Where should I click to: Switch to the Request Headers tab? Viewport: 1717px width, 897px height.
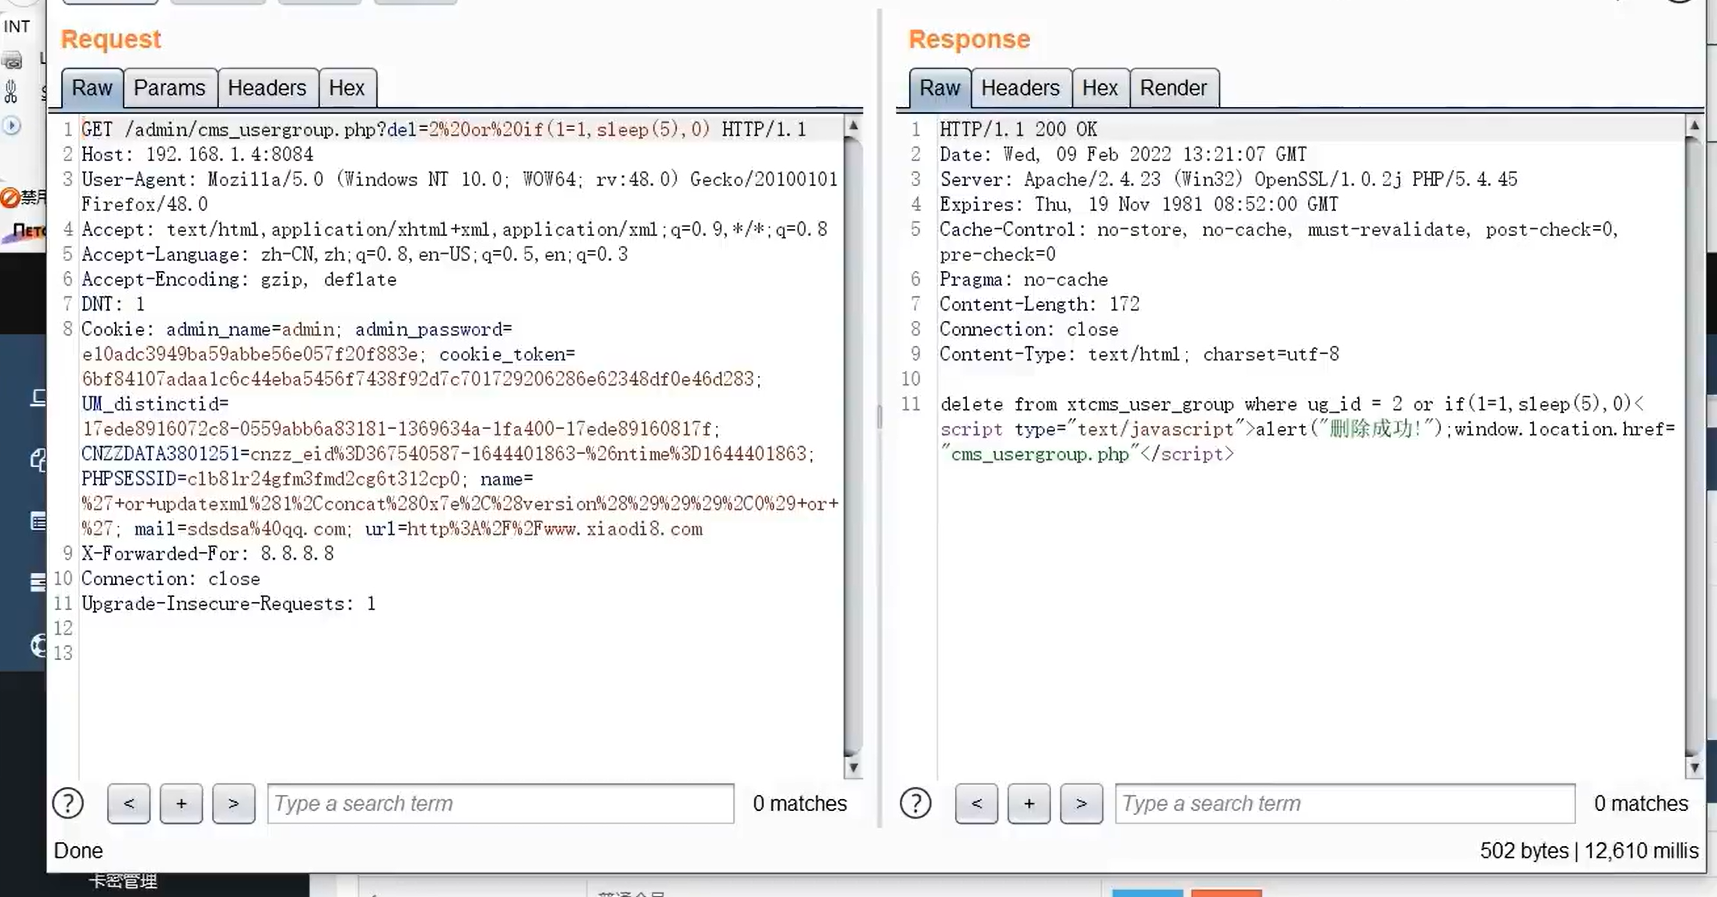pyautogui.click(x=267, y=88)
